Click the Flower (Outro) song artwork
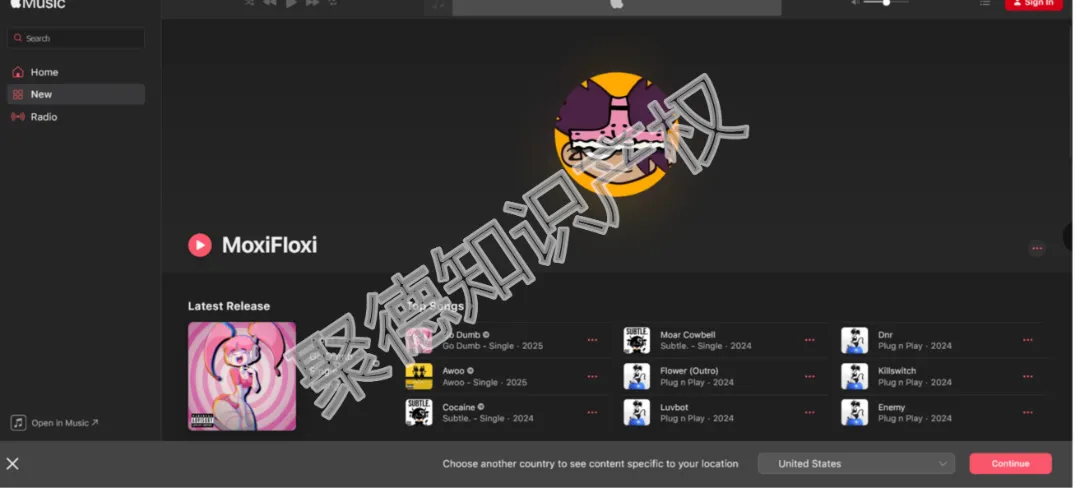The height and width of the screenshot is (491, 1080). click(636, 377)
